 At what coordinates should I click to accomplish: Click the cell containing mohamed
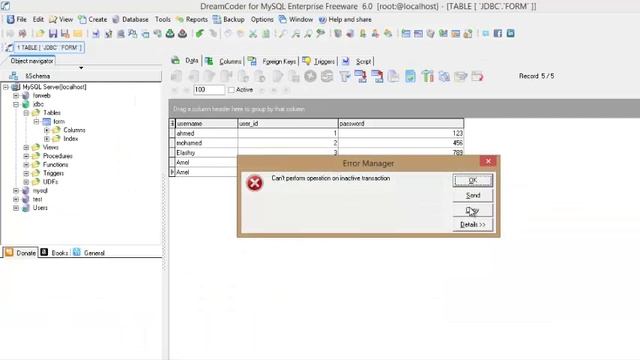tap(206, 143)
